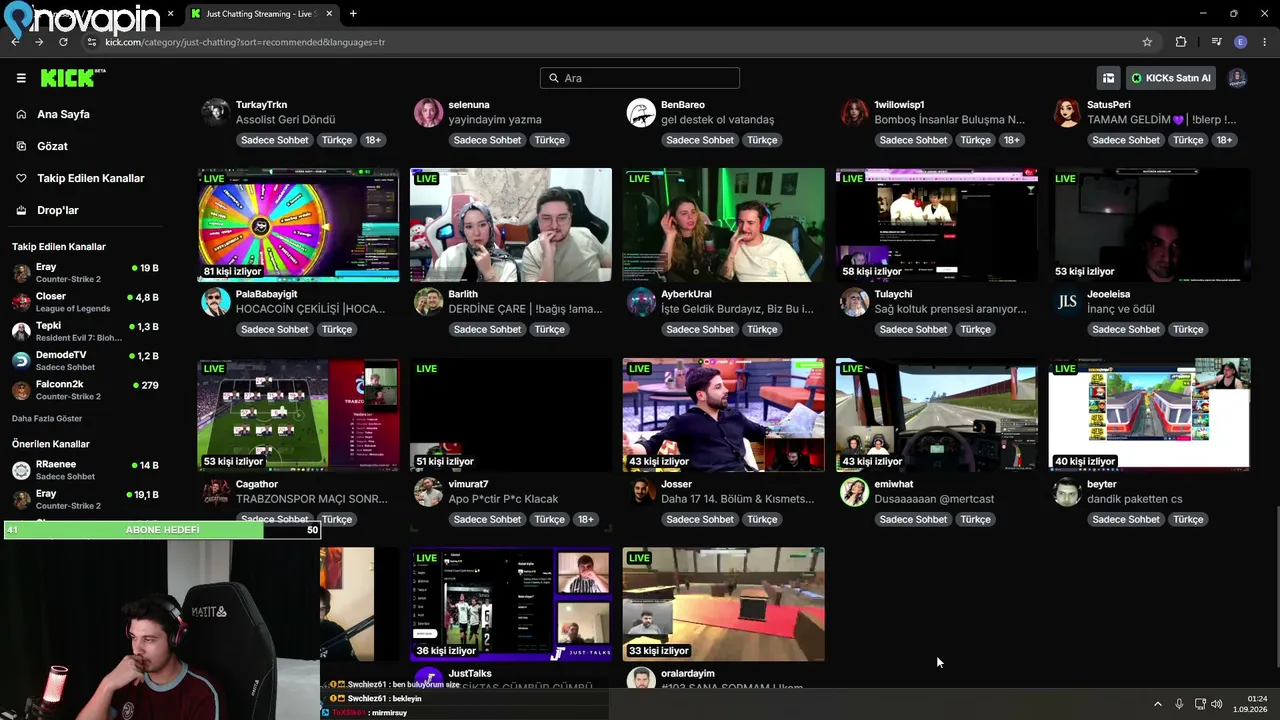Open Drop'lar in the sidebar
Viewport: 1280px width, 720px height.
pyautogui.click(x=57, y=210)
